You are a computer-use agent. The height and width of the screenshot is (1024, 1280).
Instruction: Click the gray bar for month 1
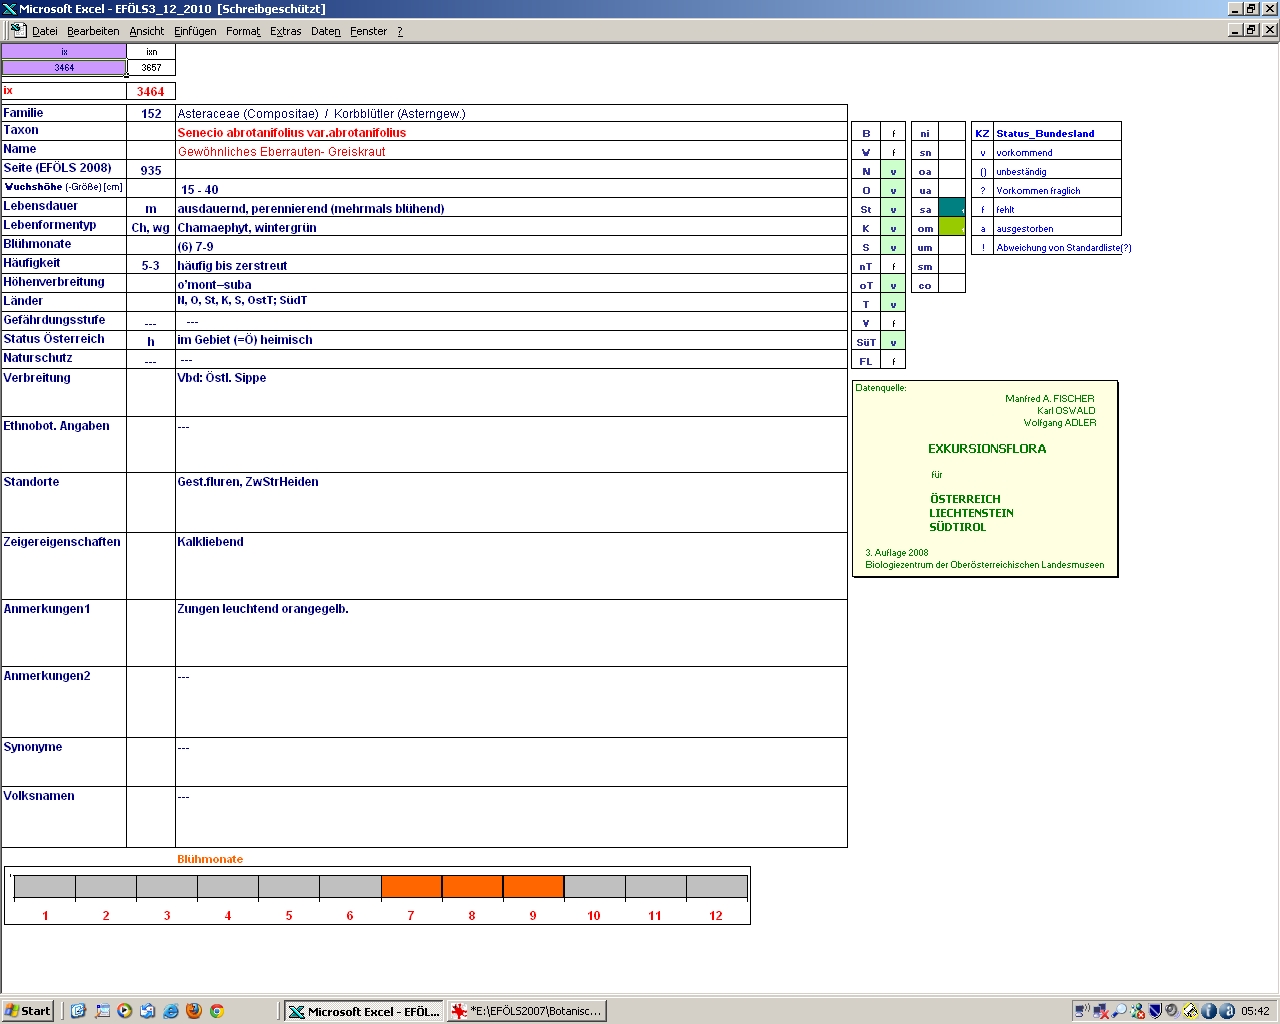click(x=45, y=887)
